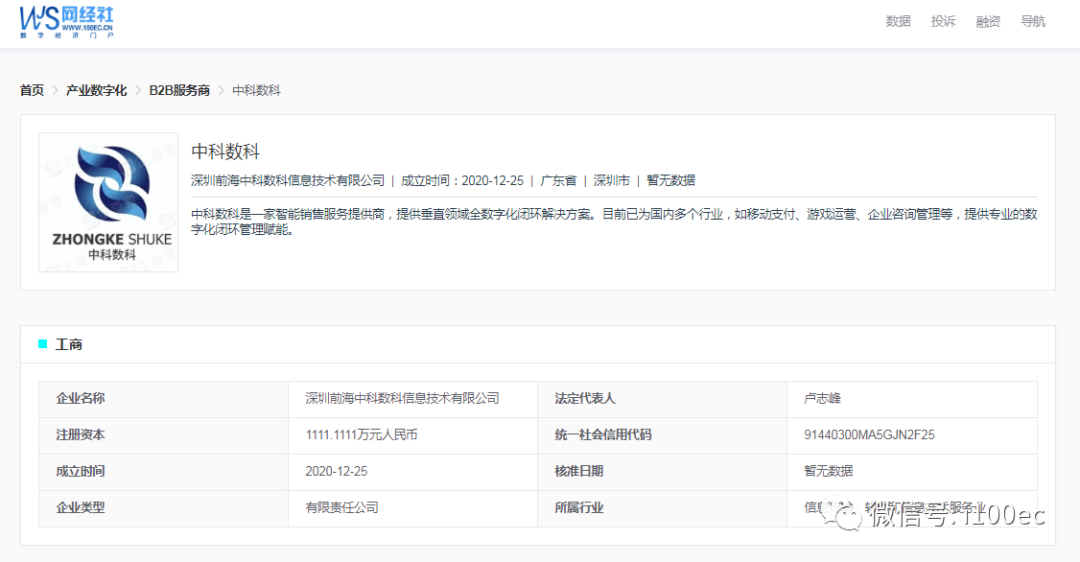View the Zhongke Shuke company logo thumbnail
Screen dimensions: 1080x562
108,202
